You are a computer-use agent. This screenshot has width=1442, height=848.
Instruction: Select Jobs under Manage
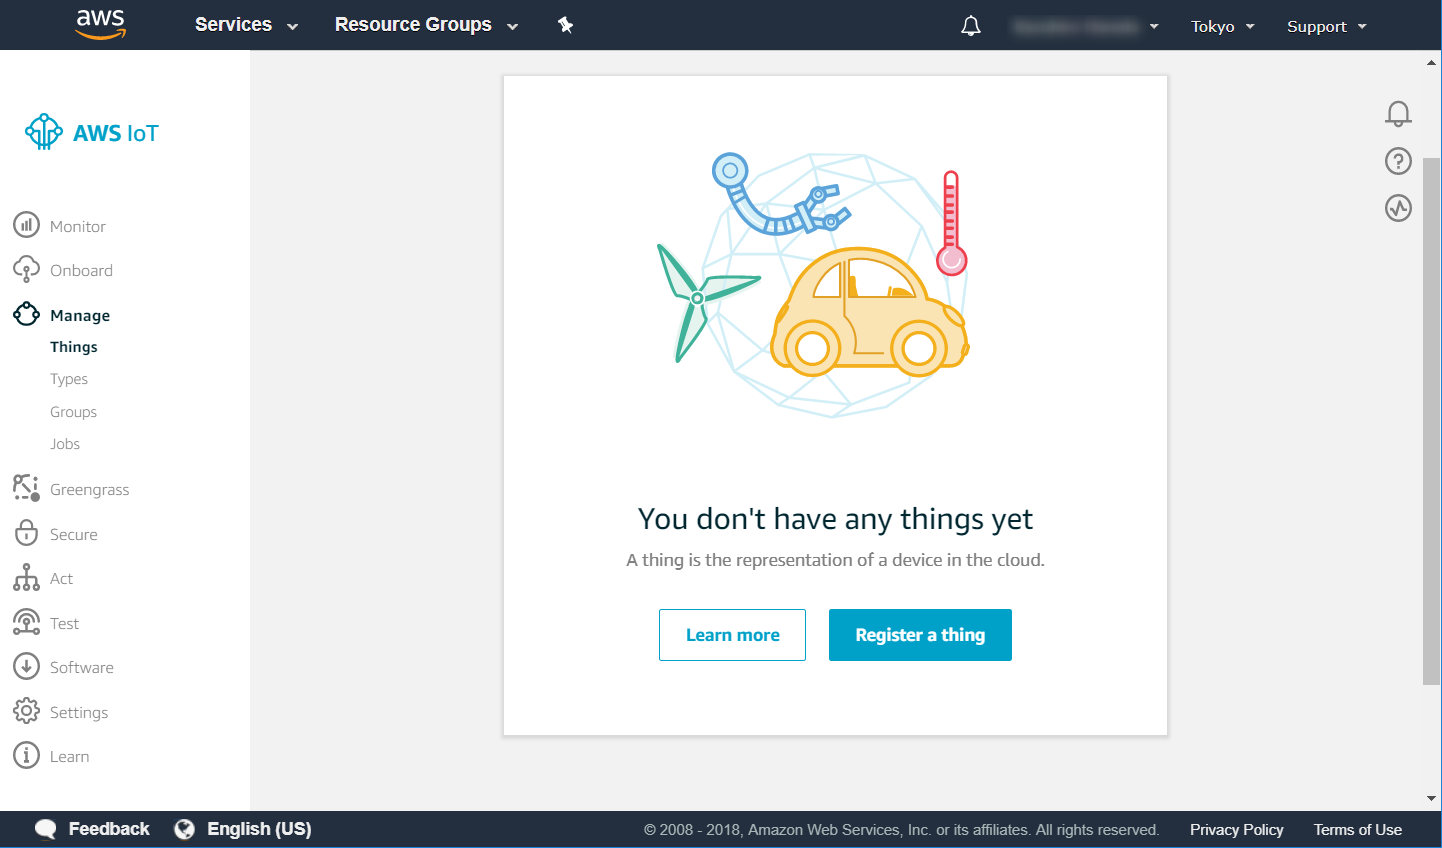[x=65, y=444]
